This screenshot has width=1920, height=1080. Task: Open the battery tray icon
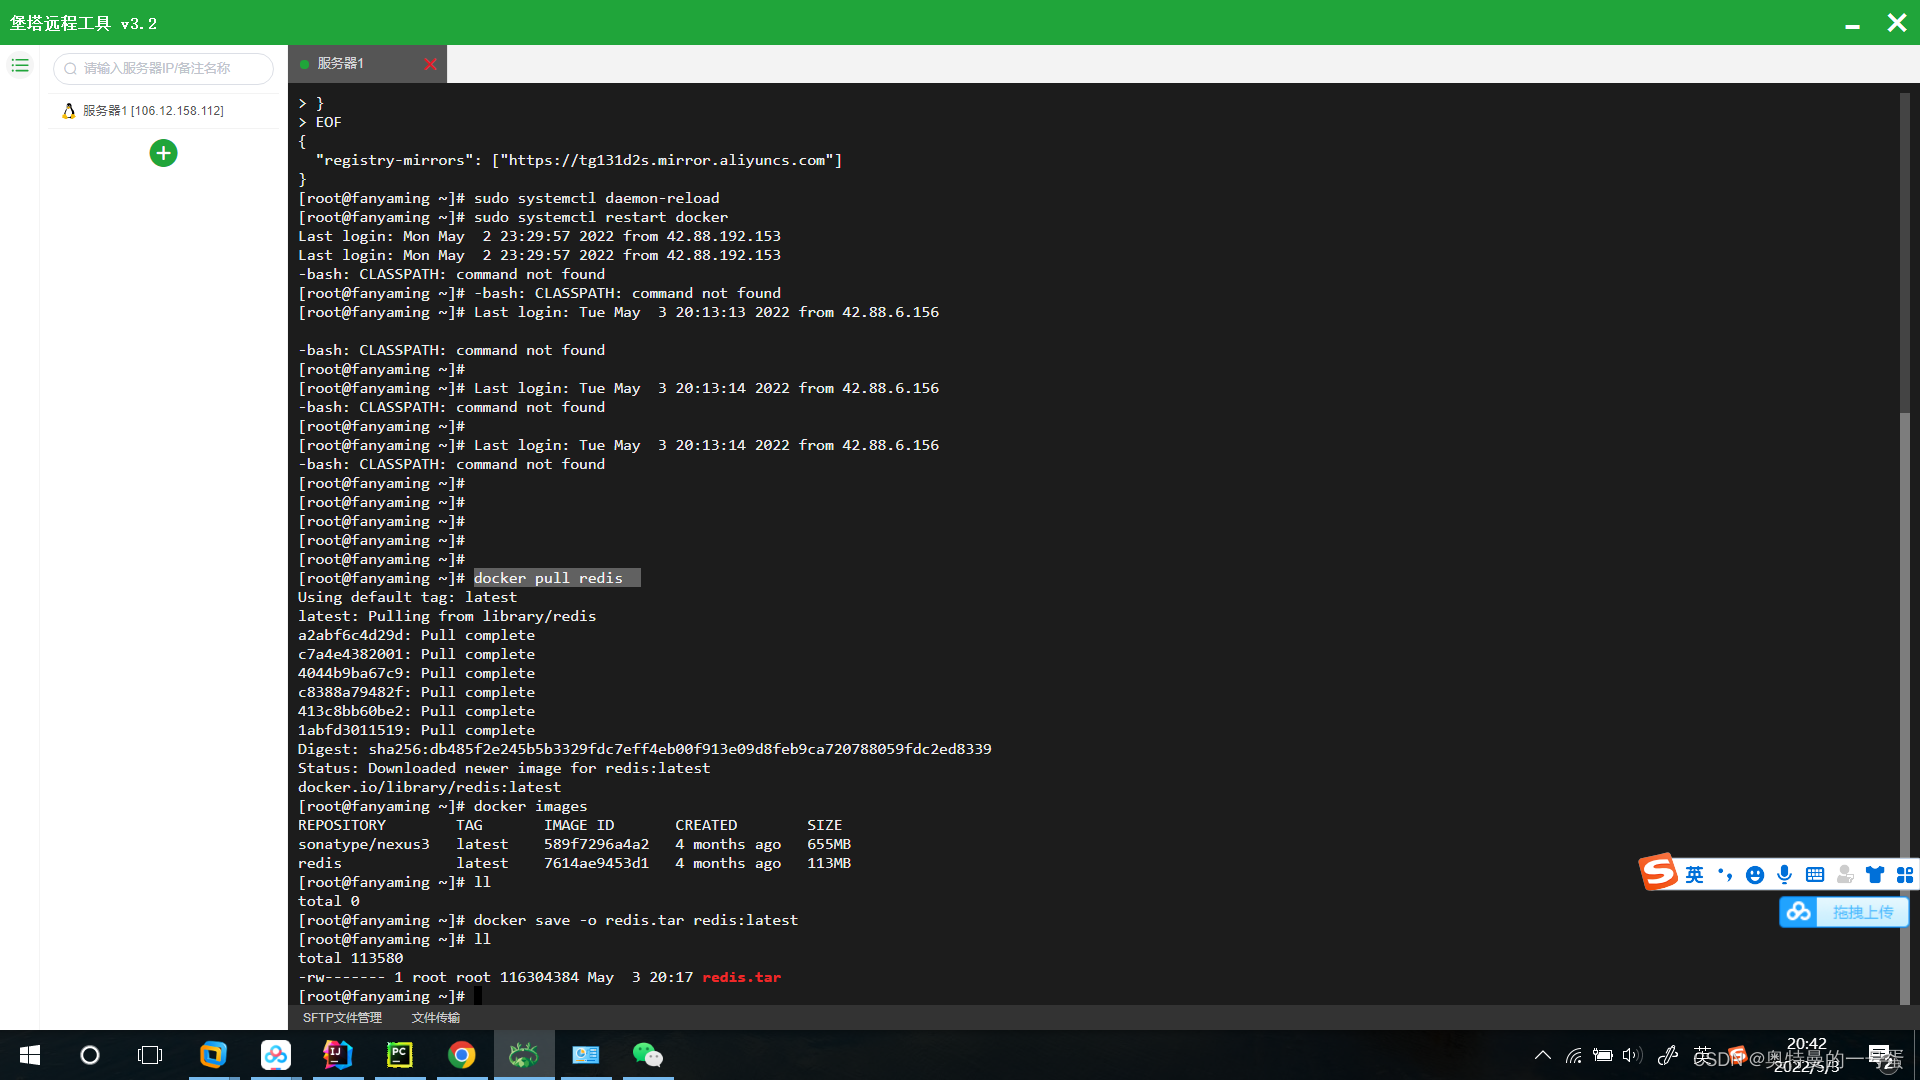[1603, 1055]
